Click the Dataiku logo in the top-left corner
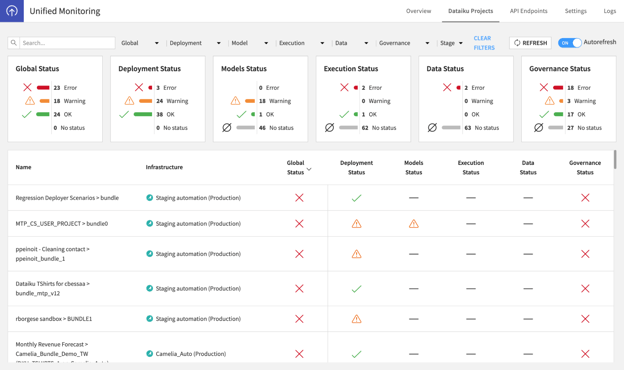Image resolution: width=624 pixels, height=370 pixels. coord(12,11)
